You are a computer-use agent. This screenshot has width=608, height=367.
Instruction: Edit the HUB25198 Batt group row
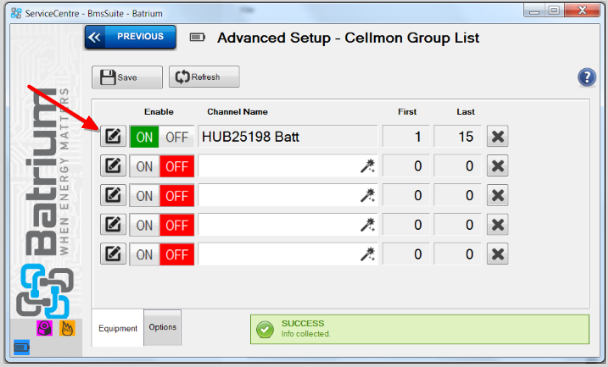pos(113,136)
